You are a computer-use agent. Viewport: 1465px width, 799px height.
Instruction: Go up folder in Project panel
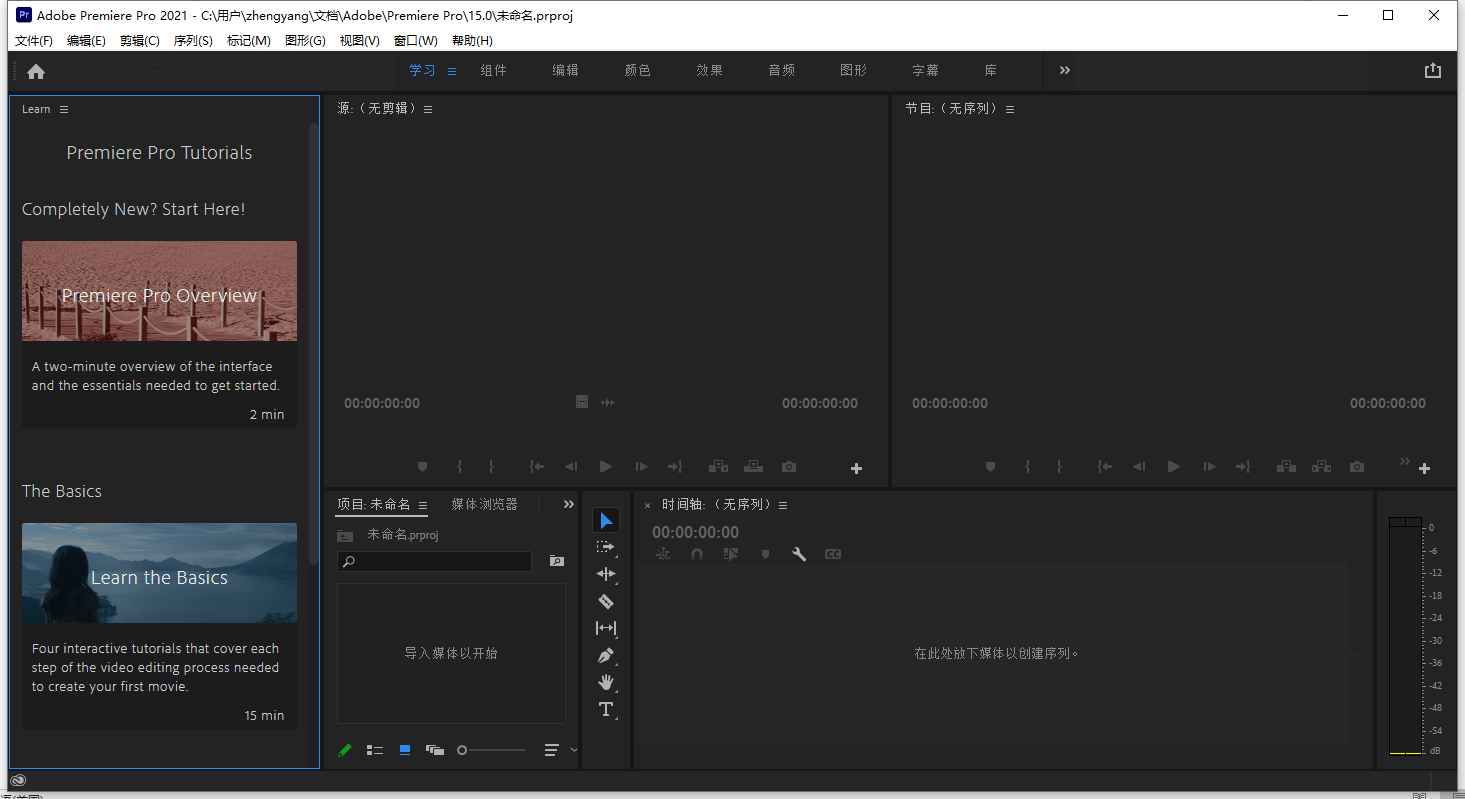(x=345, y=535)
